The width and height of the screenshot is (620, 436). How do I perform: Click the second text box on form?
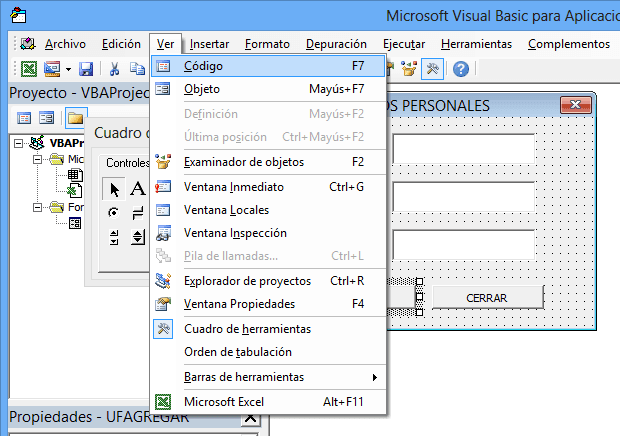[x=463, y=197]
